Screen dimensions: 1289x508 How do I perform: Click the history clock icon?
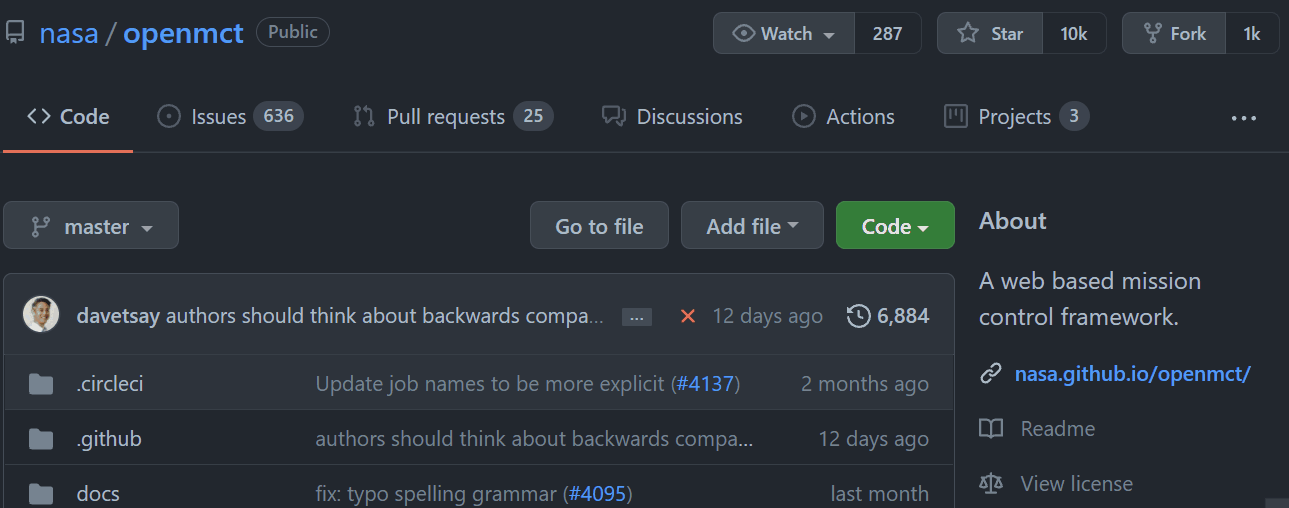(858, 316)
